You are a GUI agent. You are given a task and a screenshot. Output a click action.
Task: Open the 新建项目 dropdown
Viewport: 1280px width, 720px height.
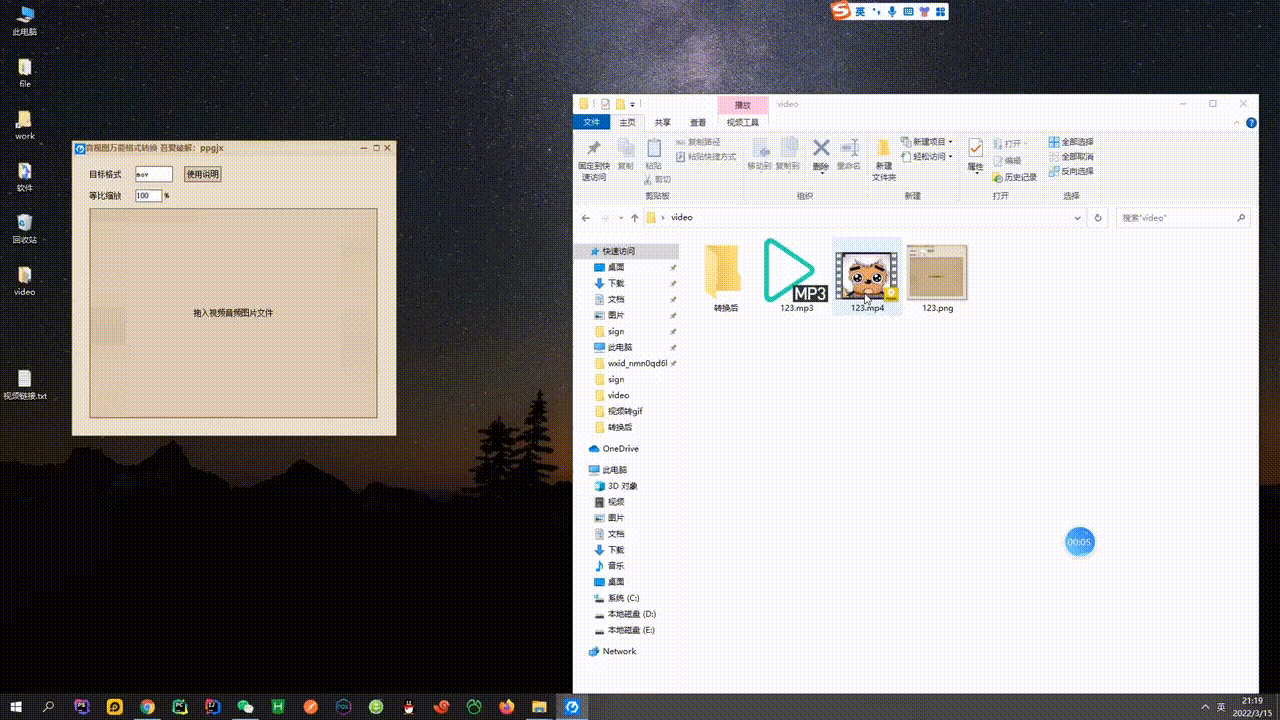tap(926, 142)
